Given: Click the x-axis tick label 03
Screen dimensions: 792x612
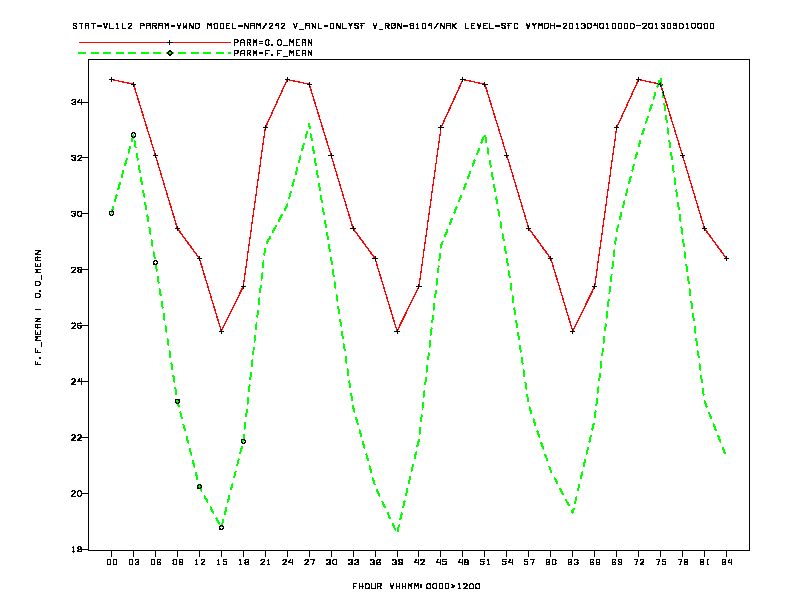Looking at the screenshot, I should tap(133, 562).
